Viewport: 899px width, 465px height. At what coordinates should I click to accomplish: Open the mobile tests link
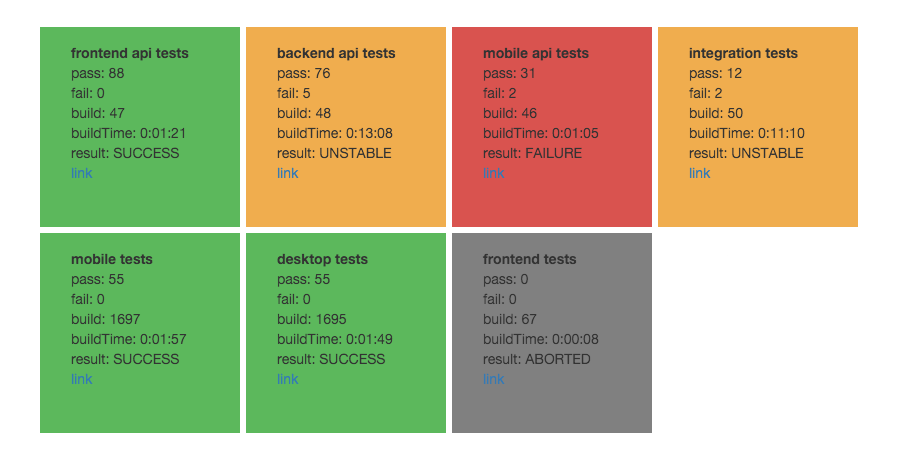coord(81,379)
